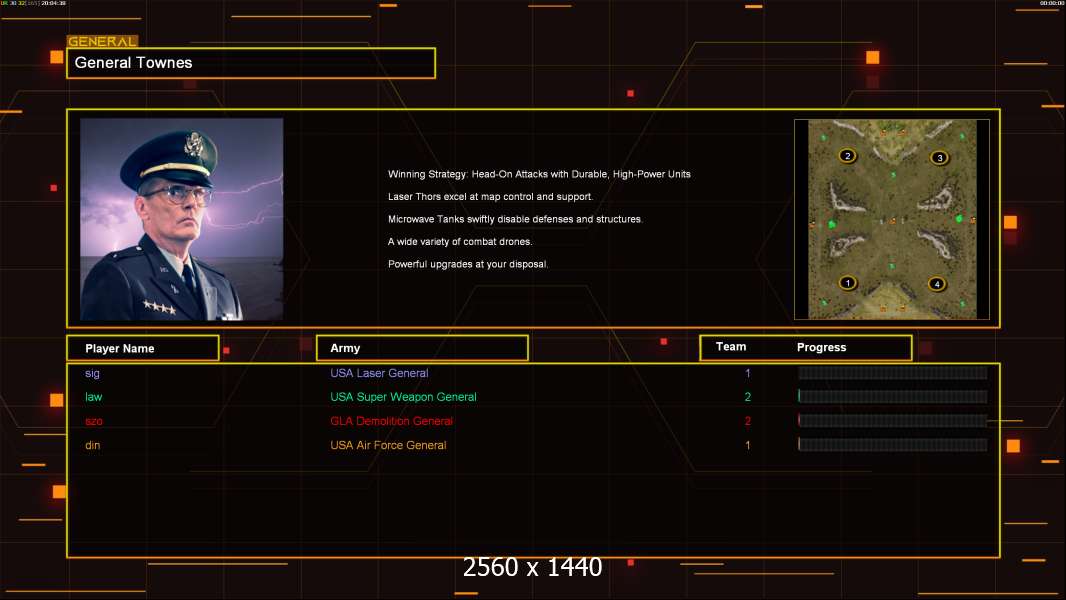
Task: Click the GENERAL label tag
Action: click(102, 41)
